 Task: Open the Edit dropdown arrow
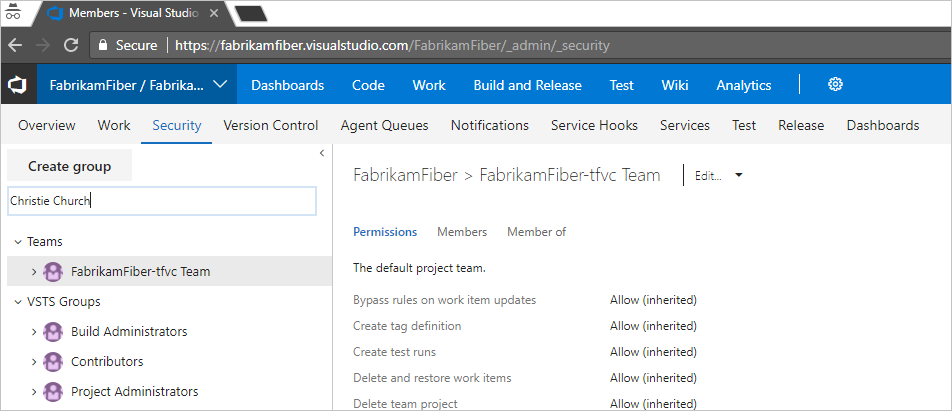738,175
